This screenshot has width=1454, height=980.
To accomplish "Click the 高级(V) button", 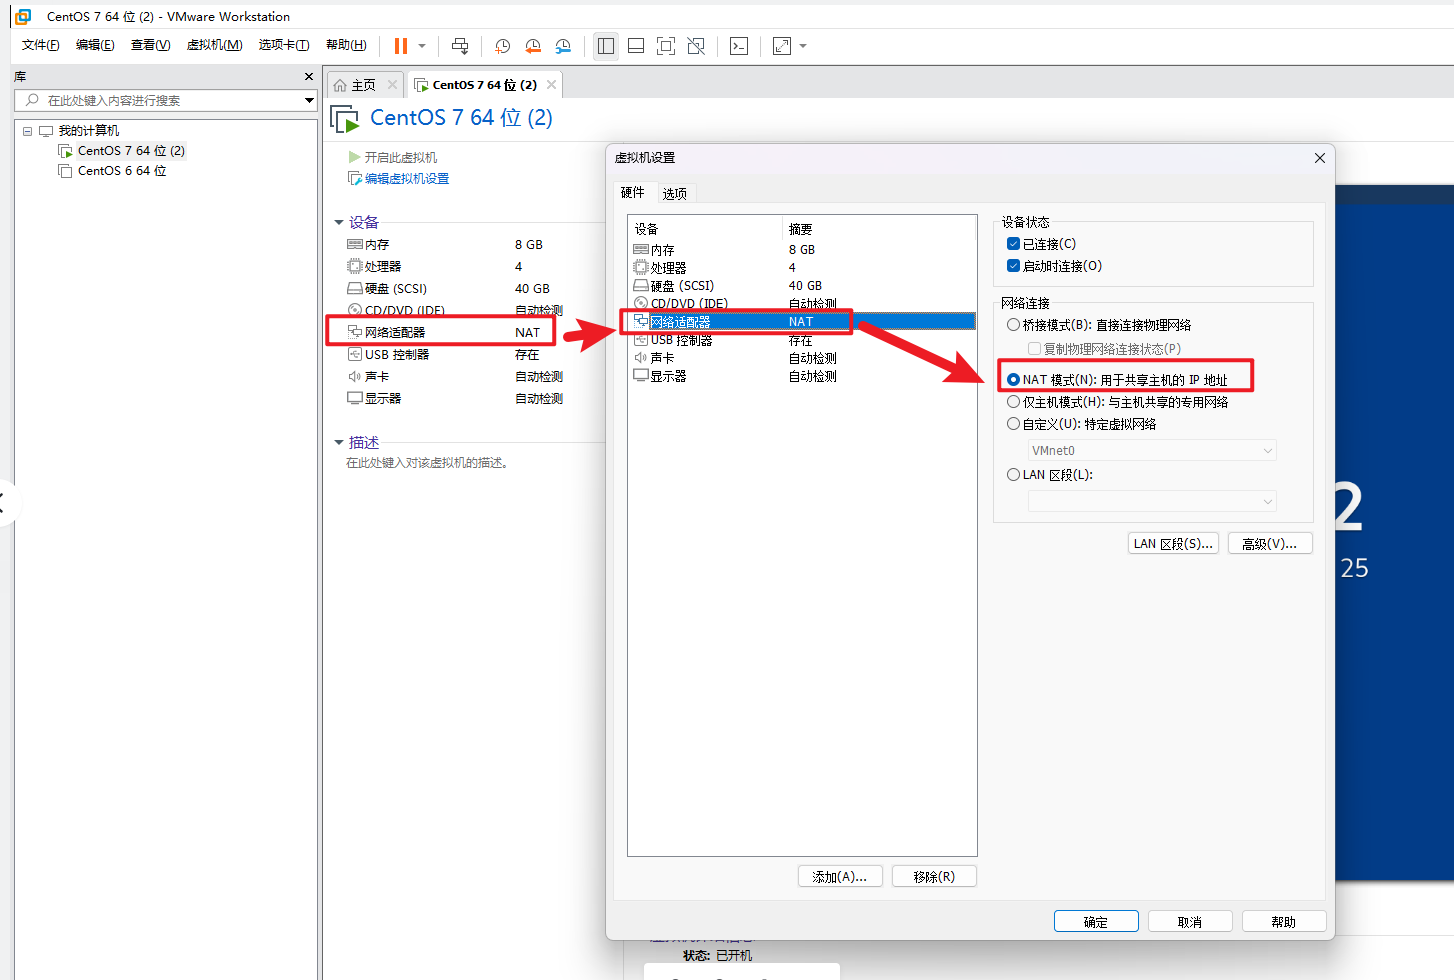I will point(1270,542).
